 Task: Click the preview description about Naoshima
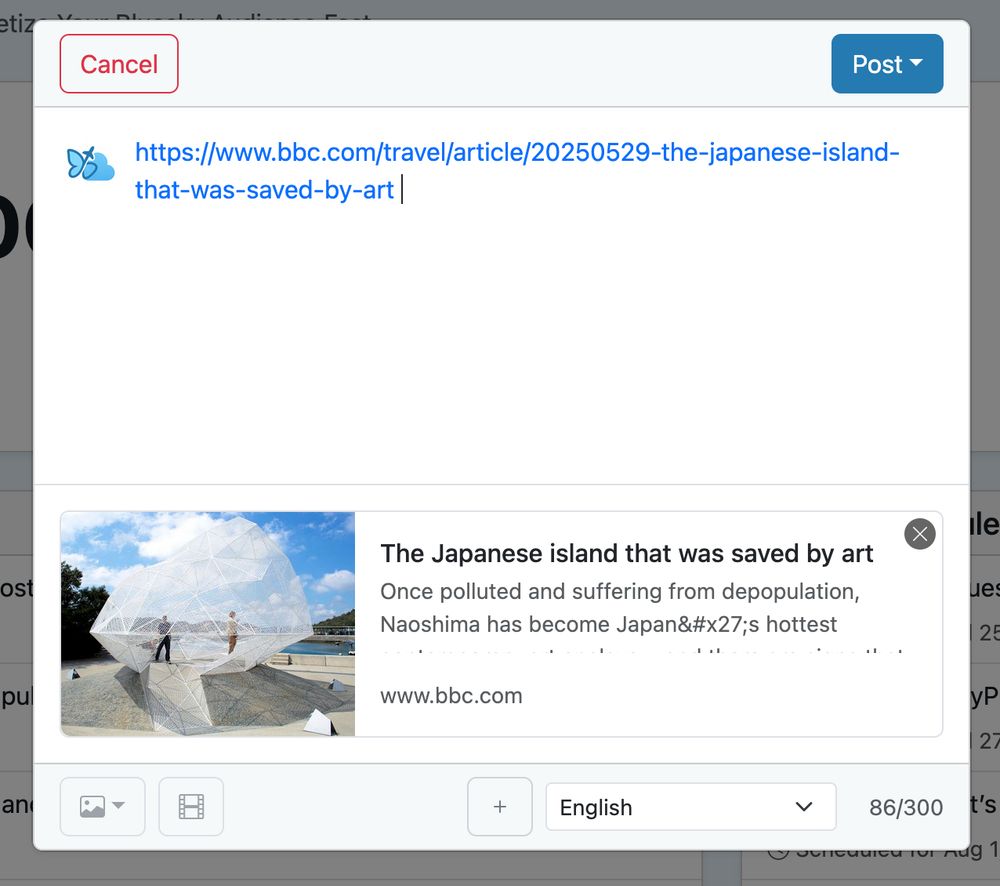tap(642, 616)
